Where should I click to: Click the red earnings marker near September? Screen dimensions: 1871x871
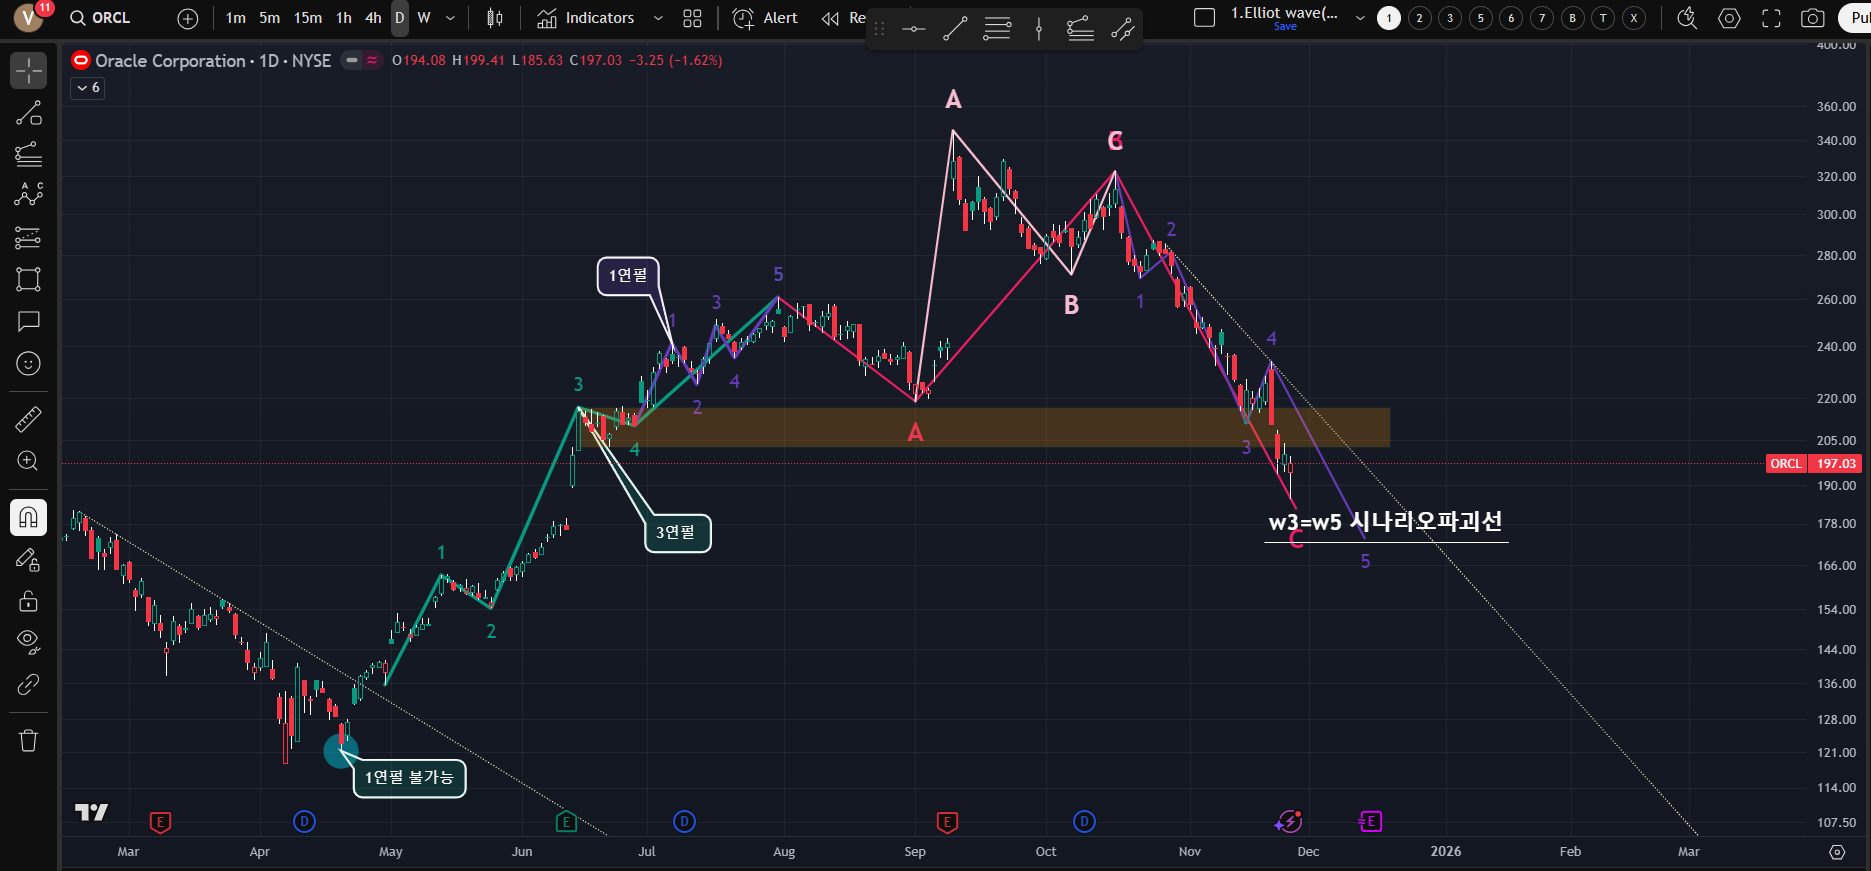947,822
